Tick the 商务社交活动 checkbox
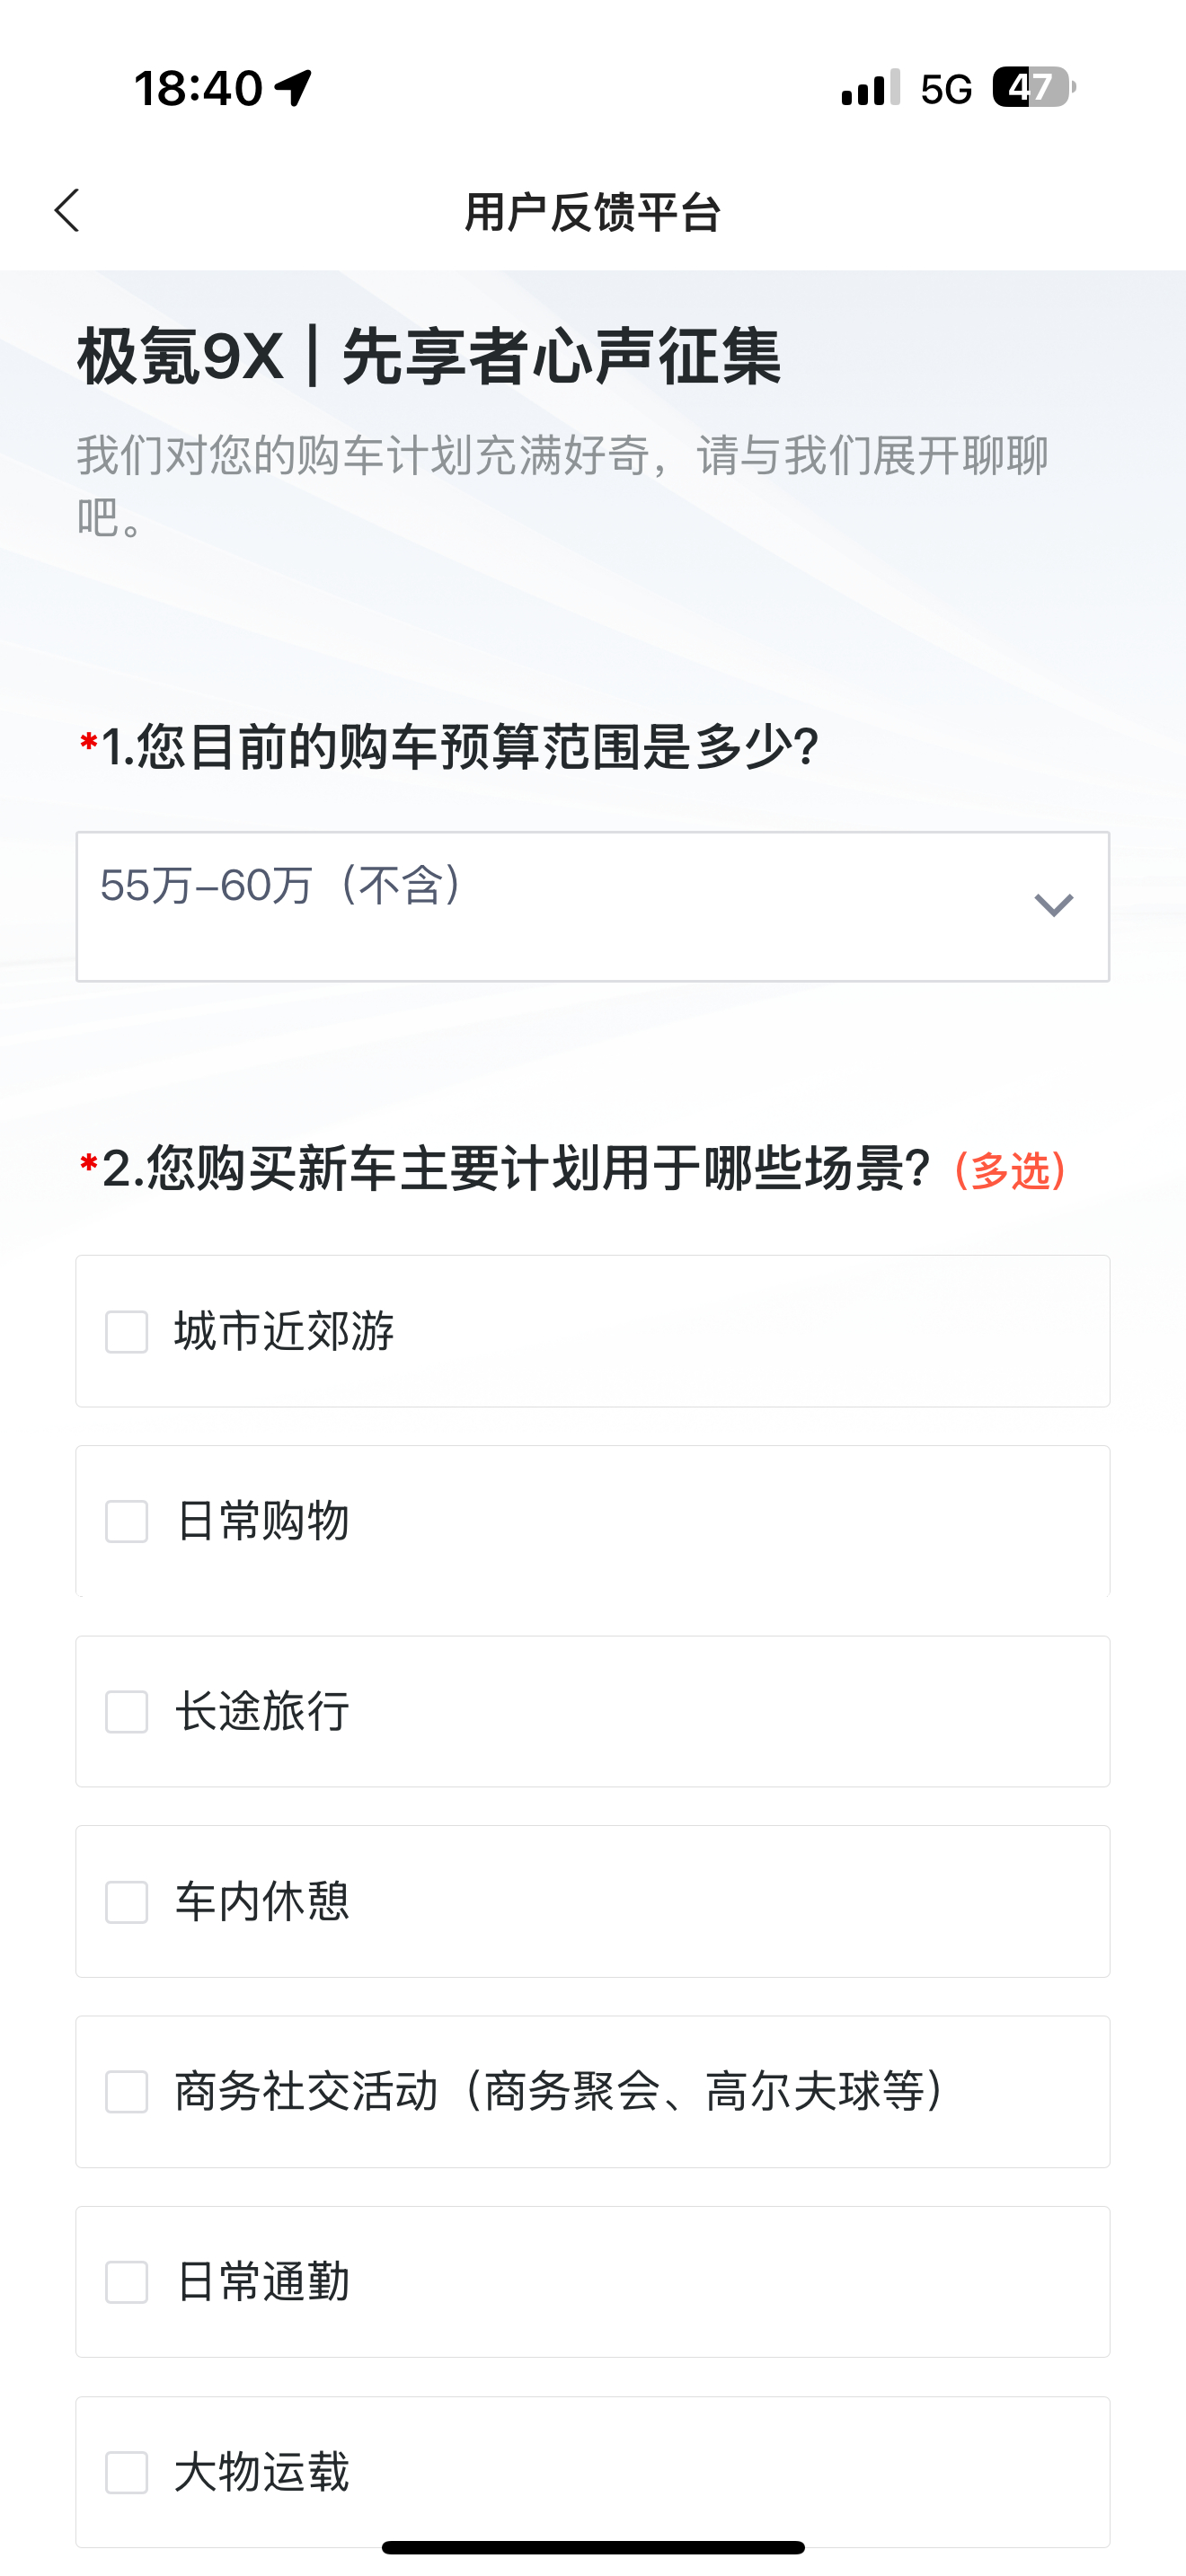 127,2092
